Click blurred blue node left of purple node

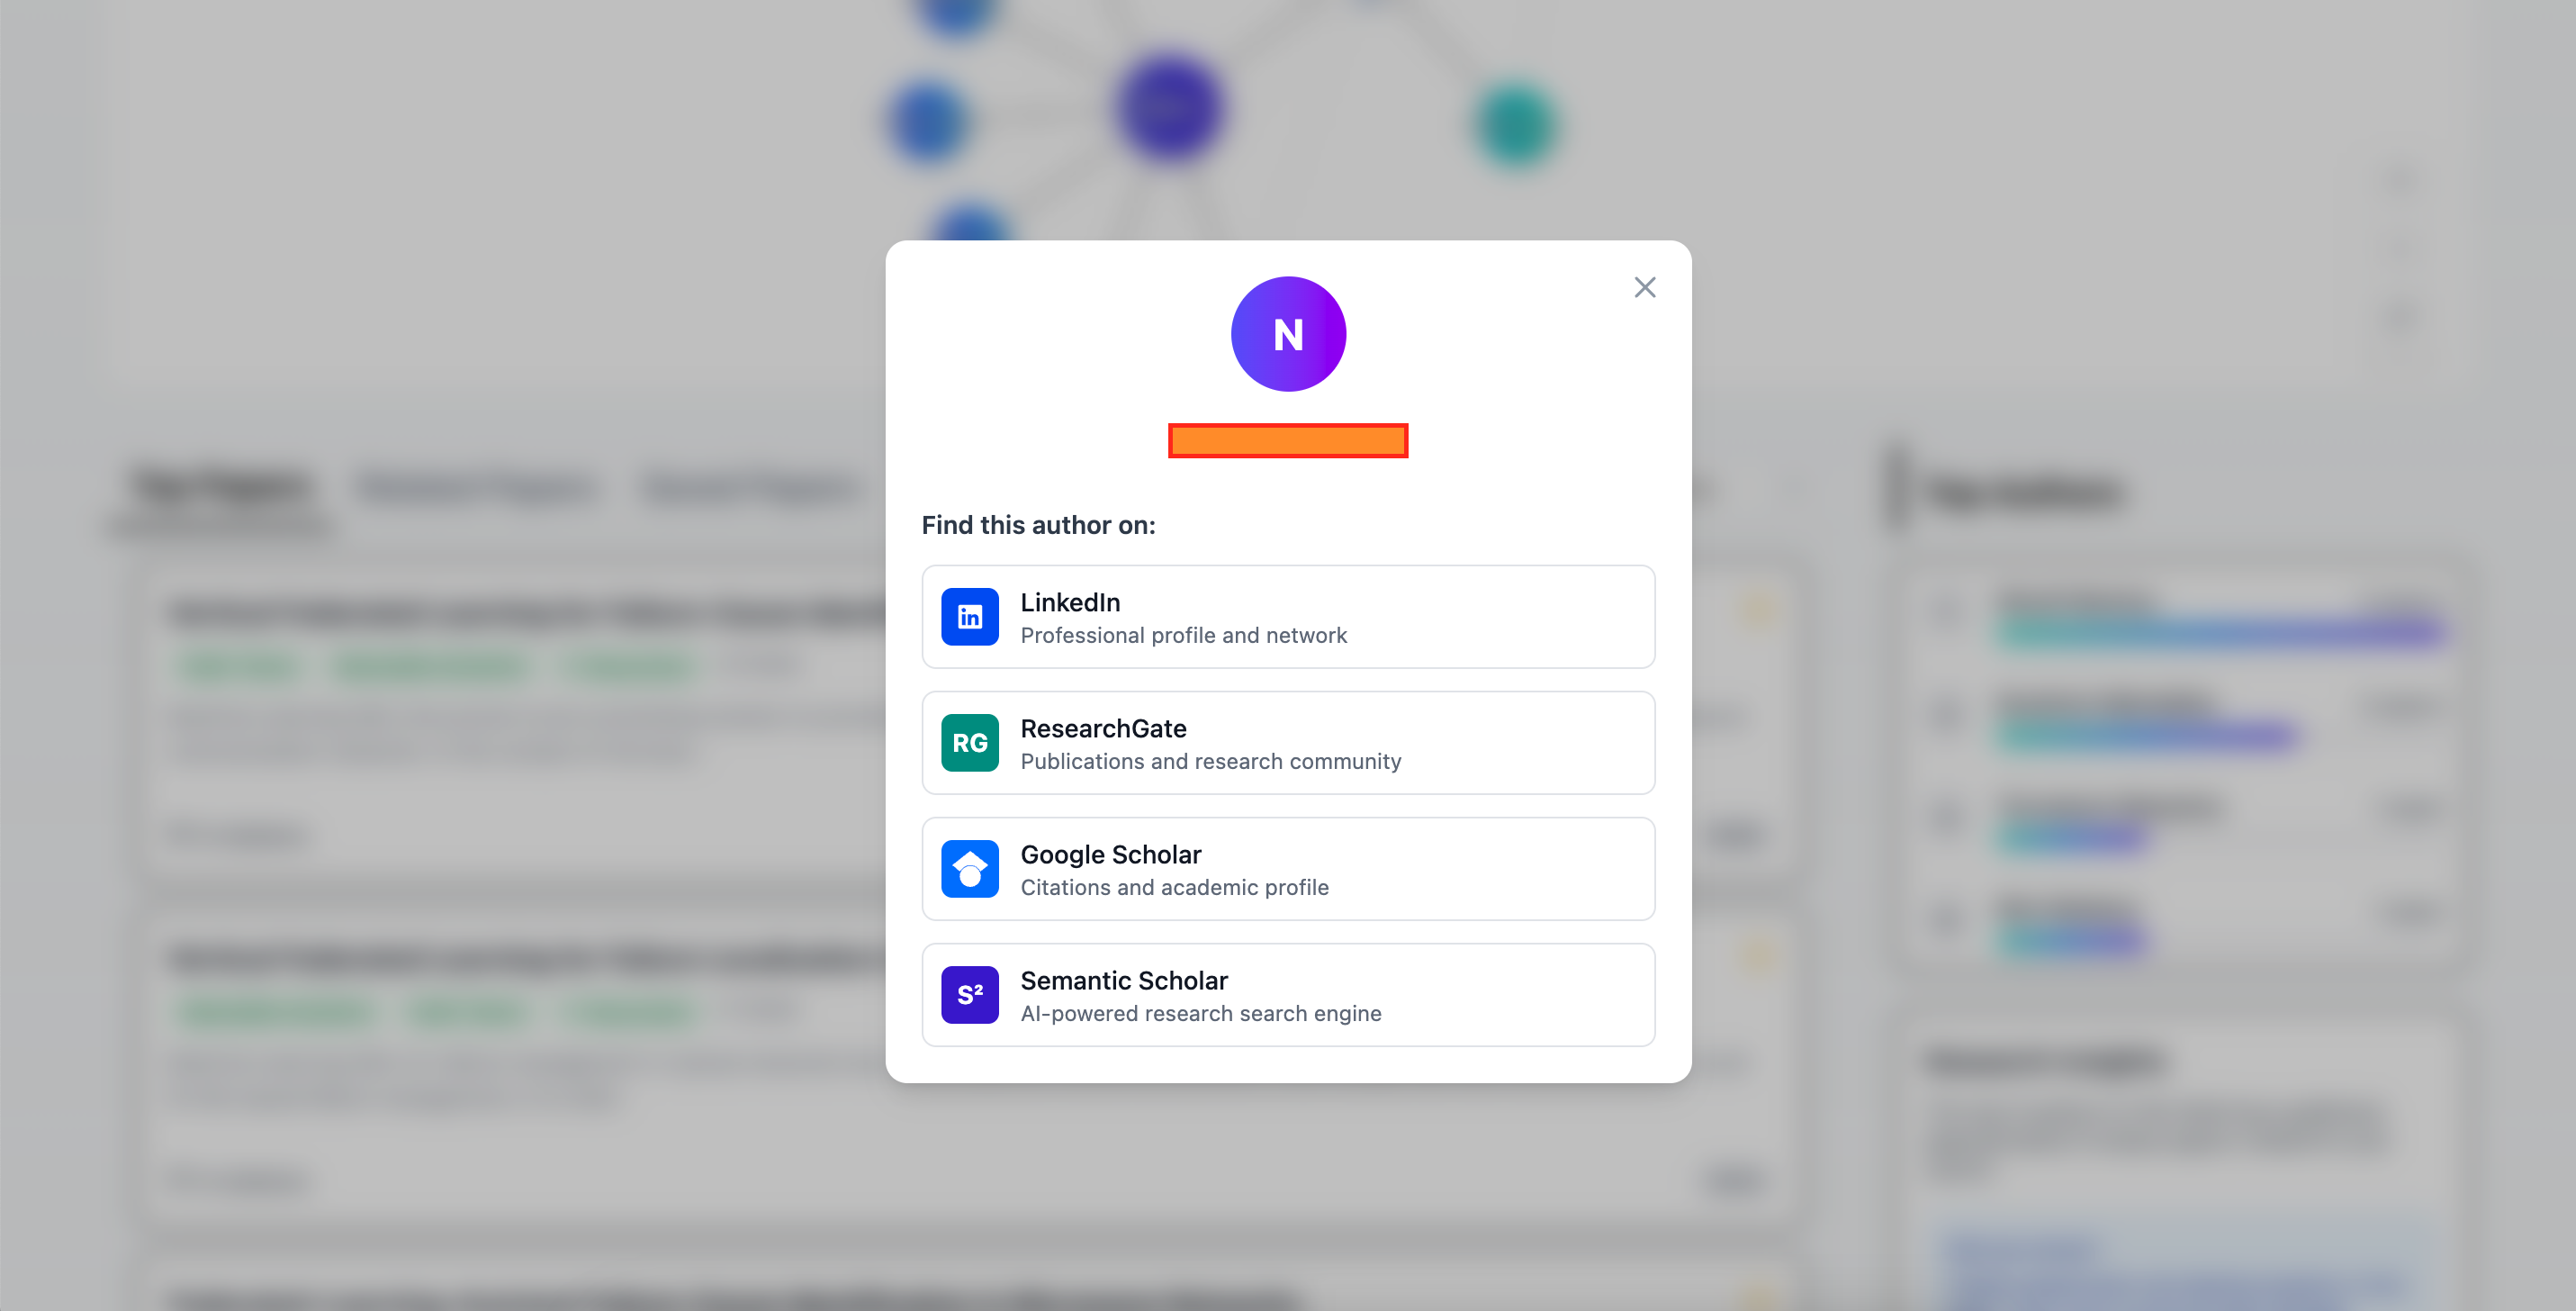(x=928, y=122)
